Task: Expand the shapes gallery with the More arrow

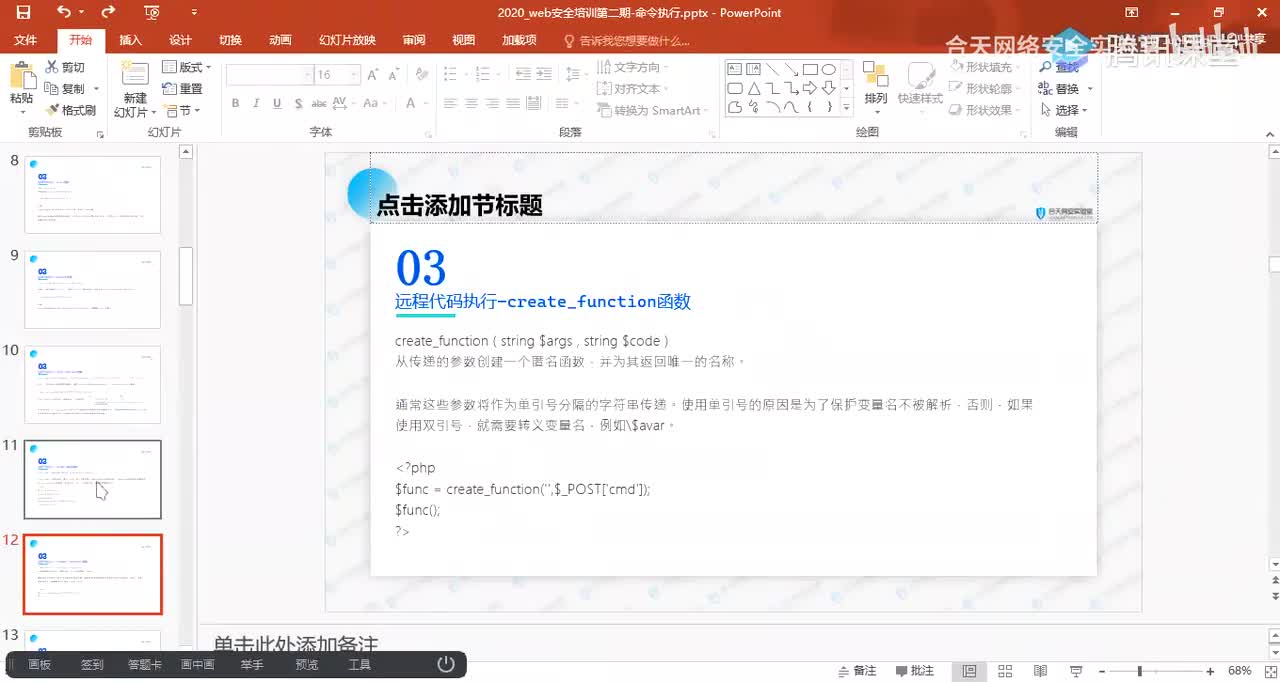Action: 847,107
